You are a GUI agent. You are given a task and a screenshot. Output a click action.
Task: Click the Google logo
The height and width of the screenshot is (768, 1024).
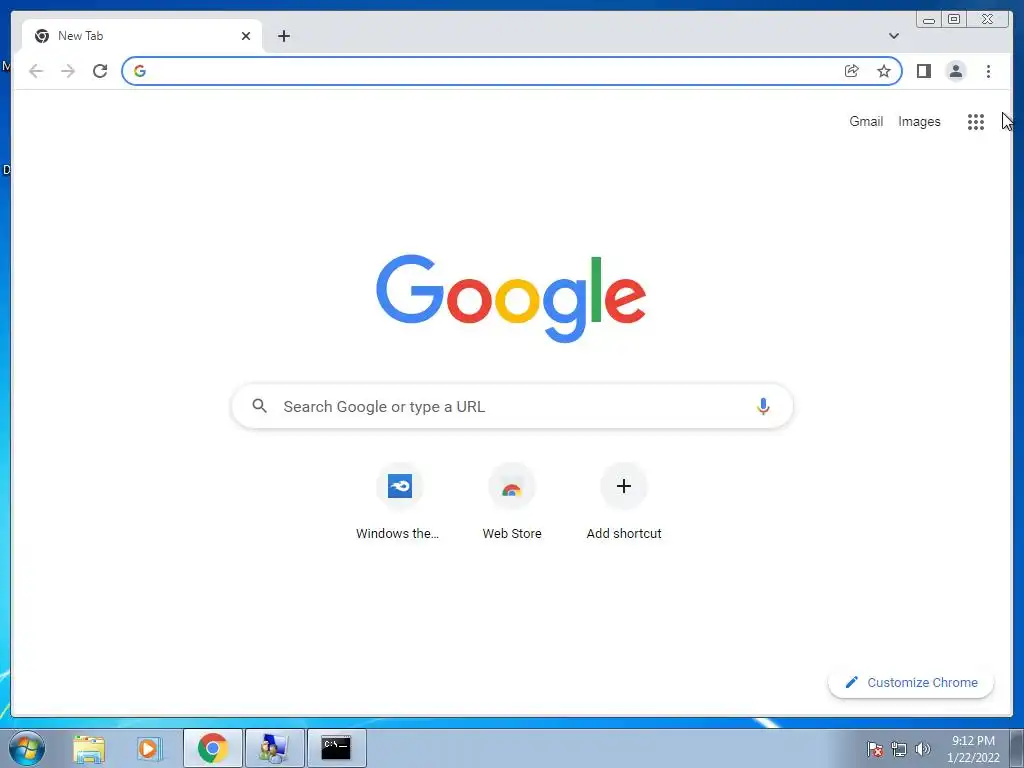coord(511,298)
